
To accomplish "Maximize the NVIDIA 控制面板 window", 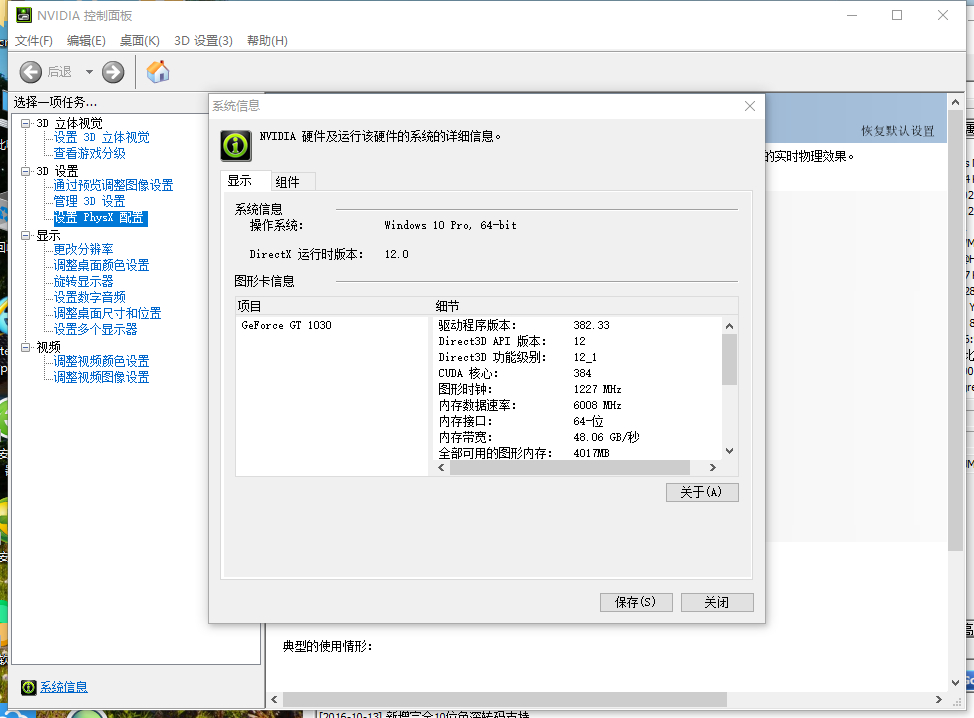I will click(x=897, y=15).
